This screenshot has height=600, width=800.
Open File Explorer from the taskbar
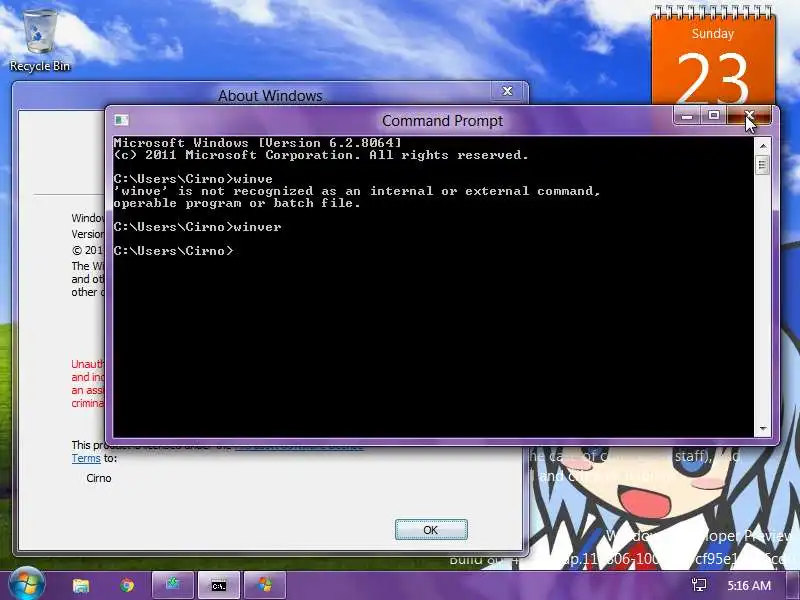(x=81, y=585)
